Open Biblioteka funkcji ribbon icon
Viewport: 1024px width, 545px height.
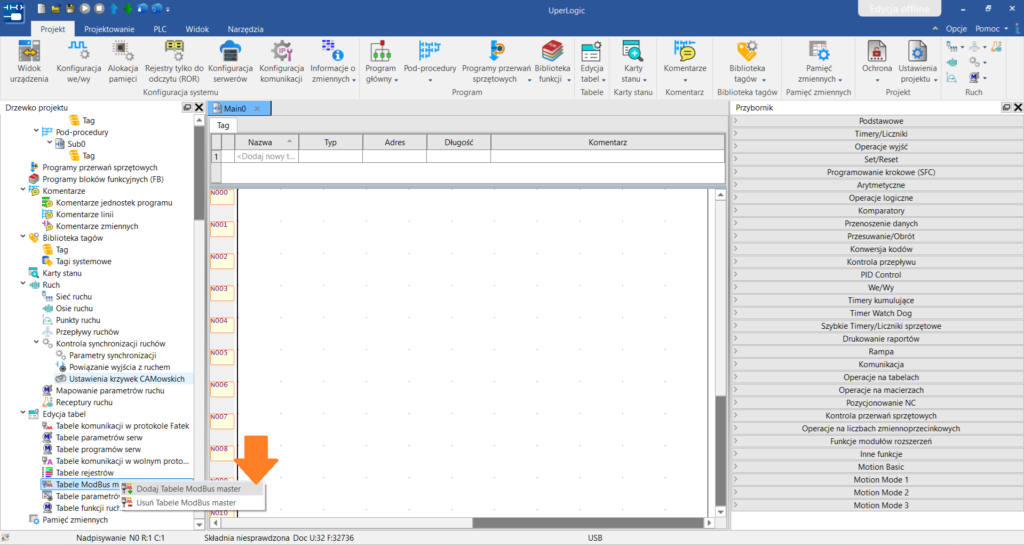coord(552,61)
